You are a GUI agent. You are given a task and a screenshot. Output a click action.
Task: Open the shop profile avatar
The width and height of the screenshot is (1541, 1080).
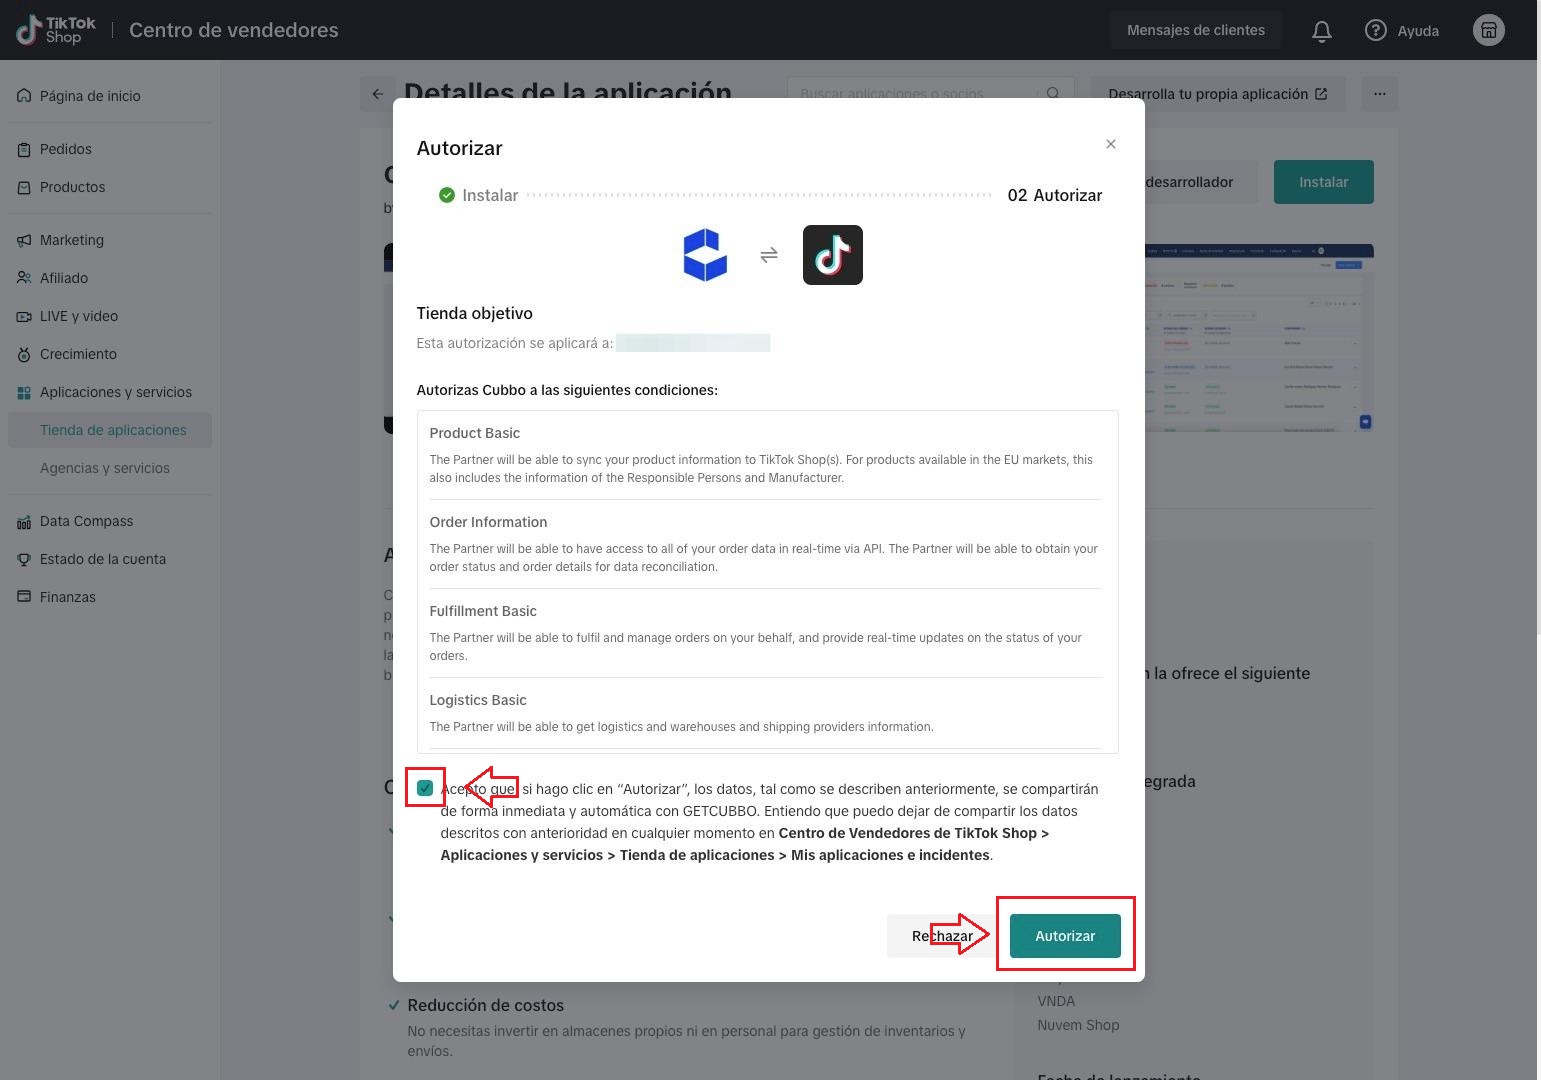click(1488, 30)
